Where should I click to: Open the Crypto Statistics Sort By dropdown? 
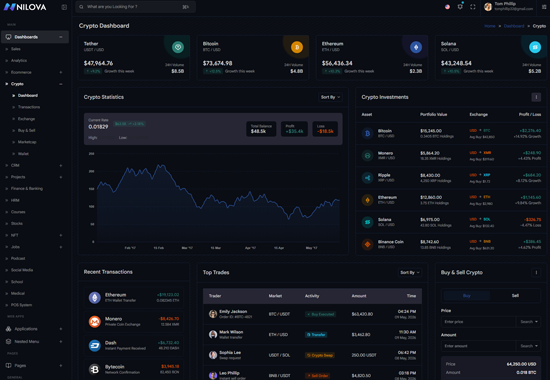(x=330, y=97)
